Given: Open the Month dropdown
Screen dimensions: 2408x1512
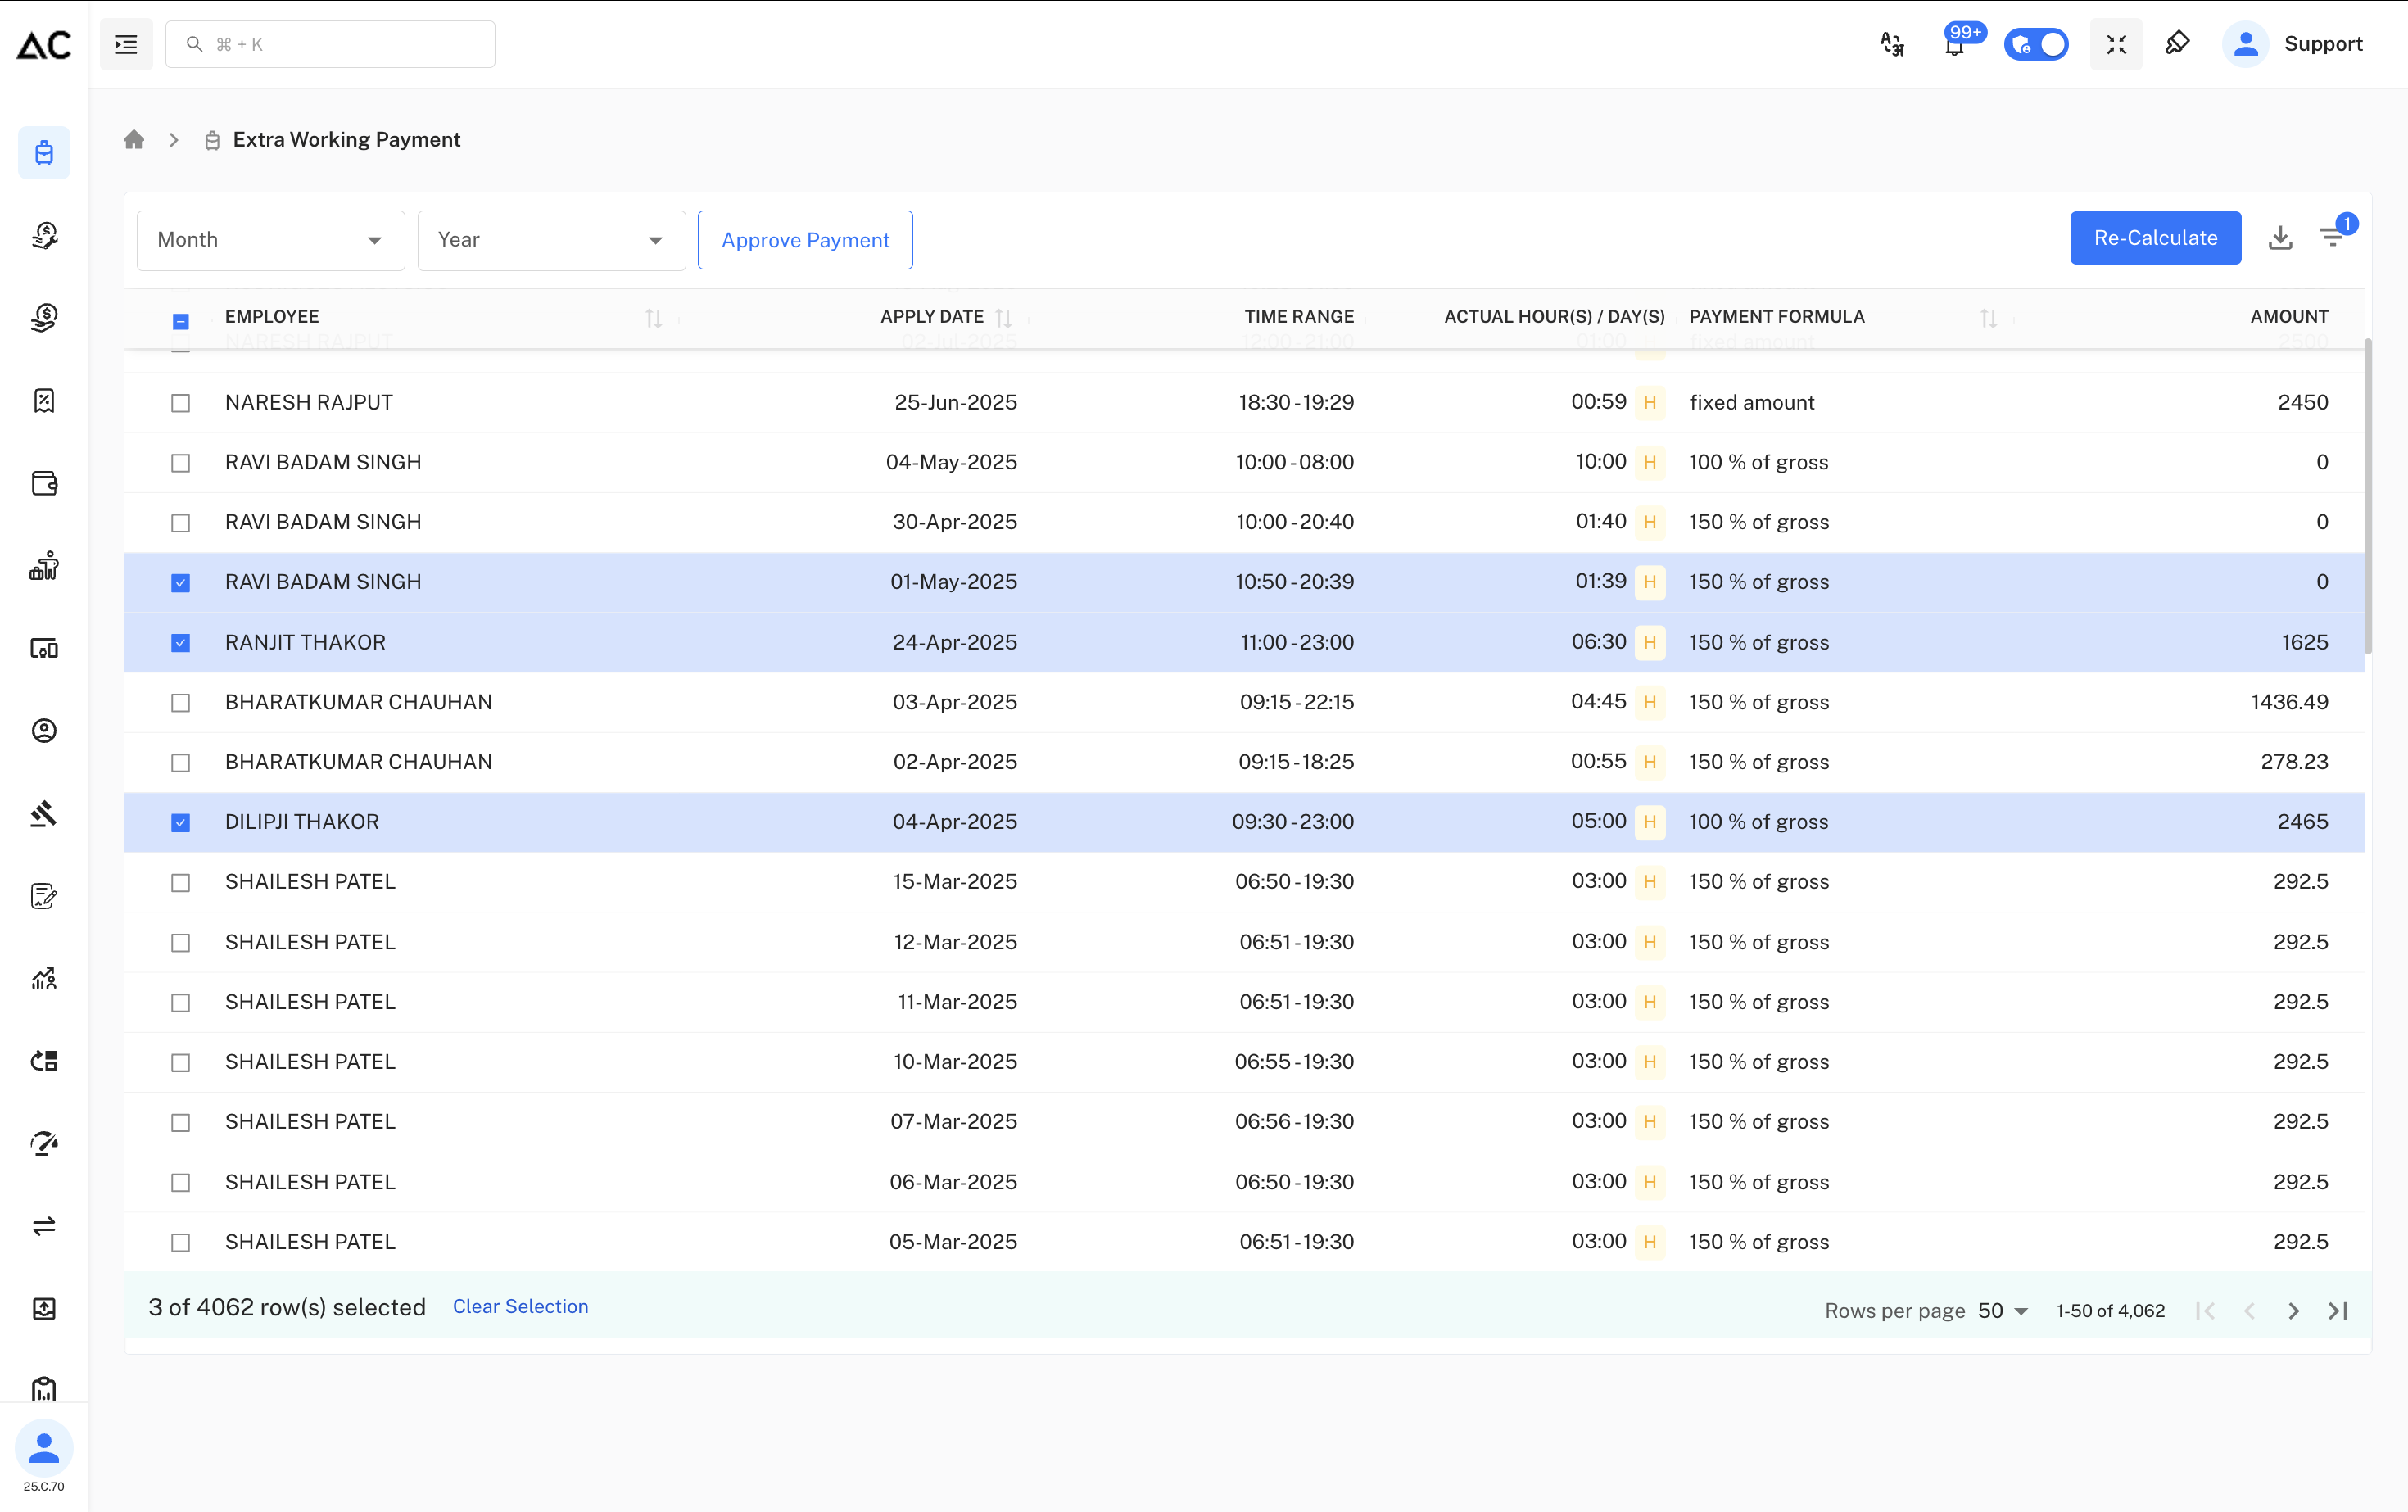Looking at the screenshot, I should pos(270,240).
